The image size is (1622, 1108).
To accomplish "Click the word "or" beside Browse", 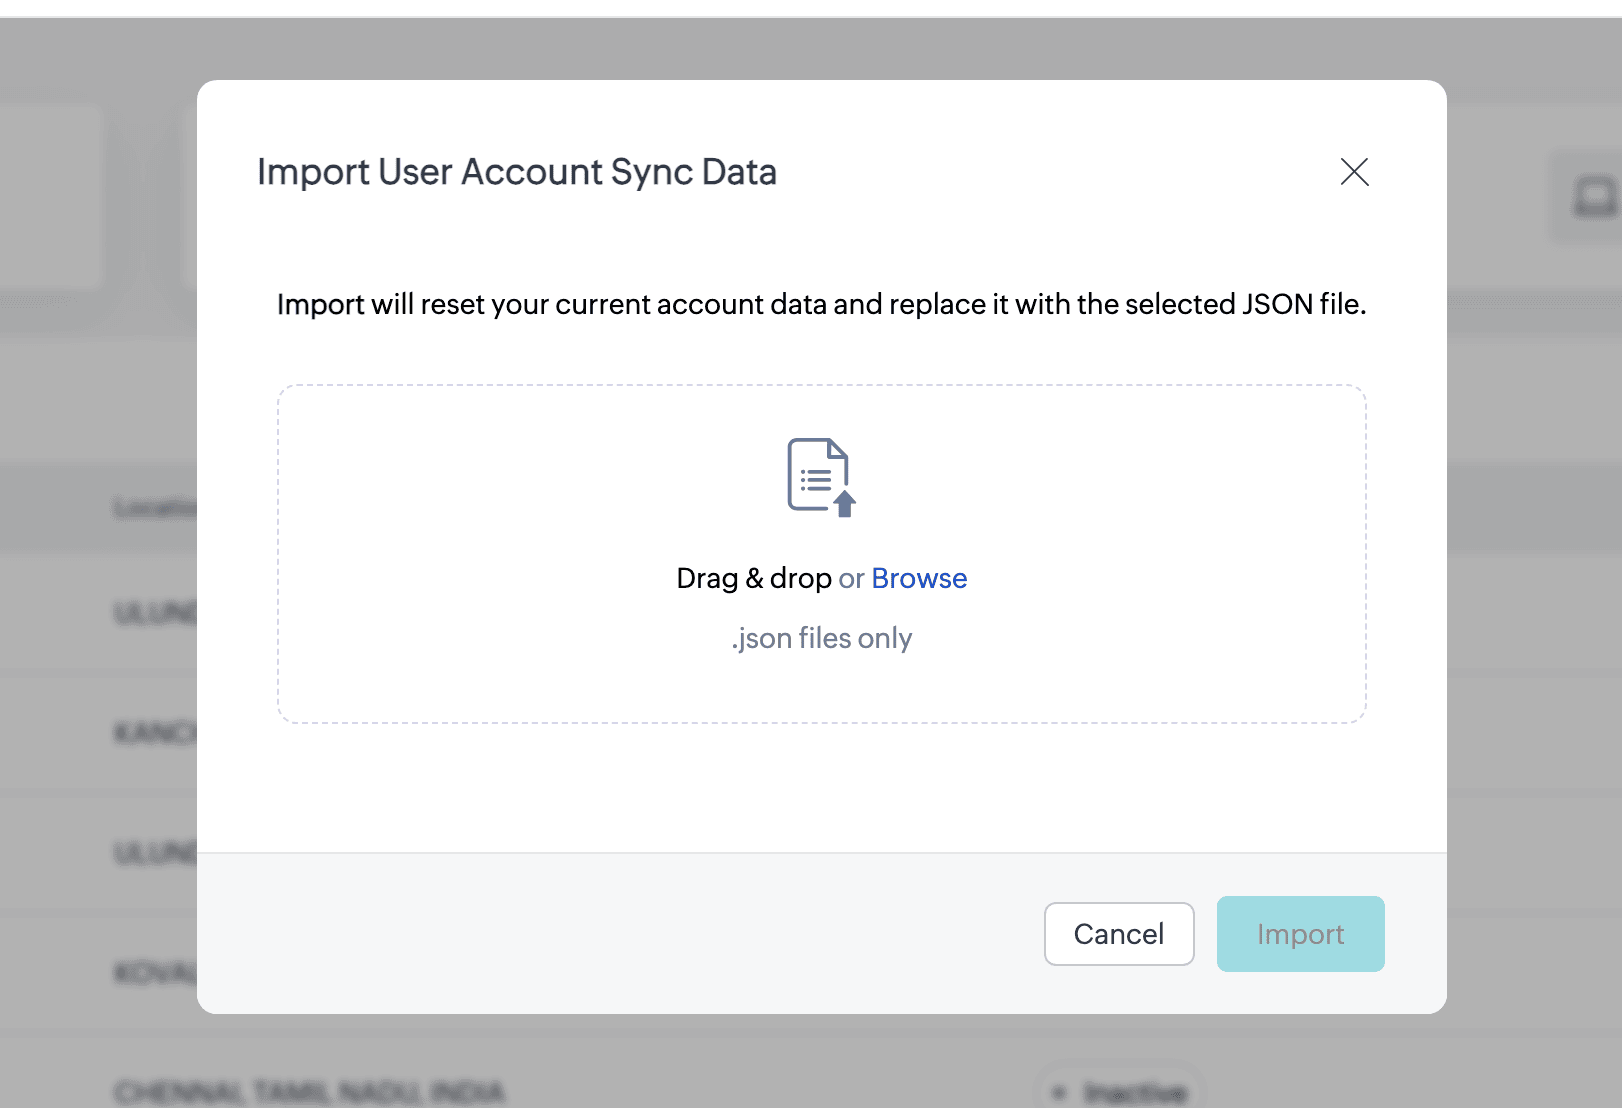I will point(851,578).
